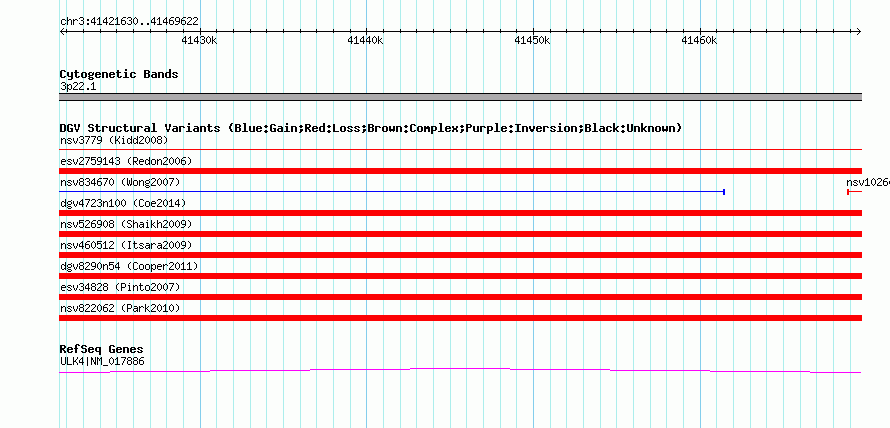Select the ULK4|NM_017886 gene label
Viewport: 890px width, 428px height.
[102, 361]
